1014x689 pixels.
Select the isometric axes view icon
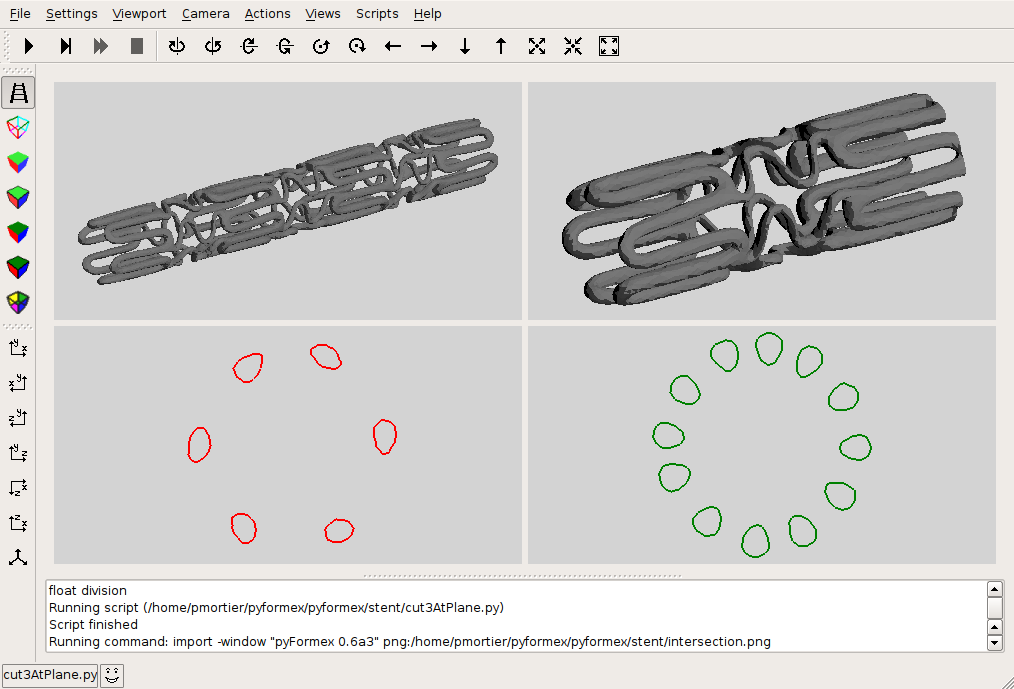coord(18,558)
